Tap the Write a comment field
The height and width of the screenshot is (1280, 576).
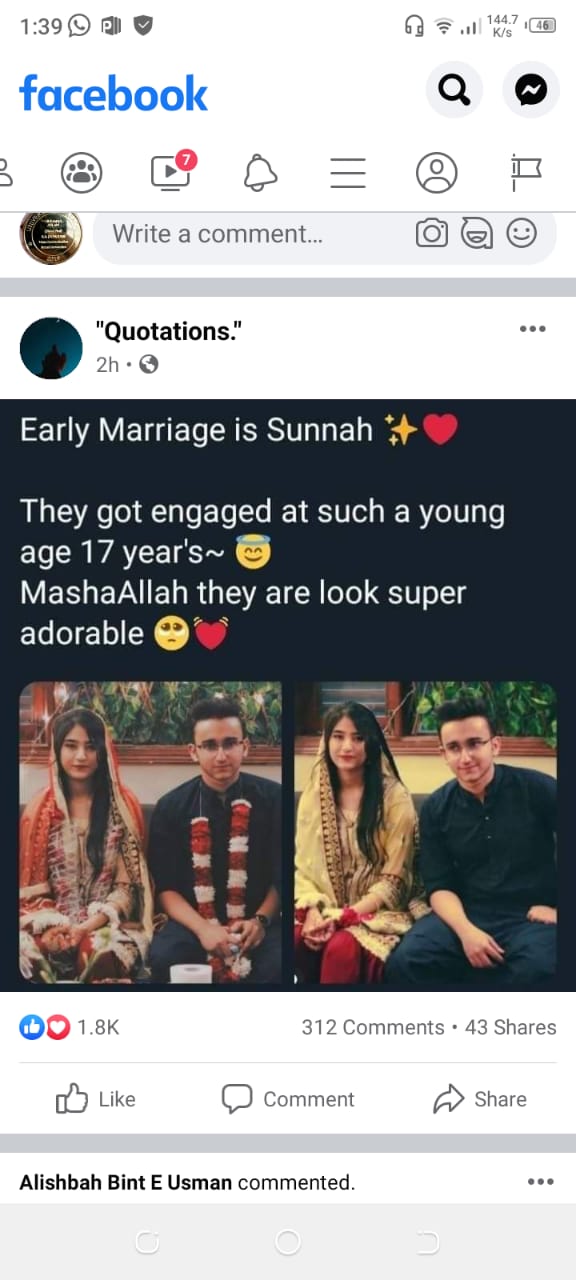(x=325, y=235)
